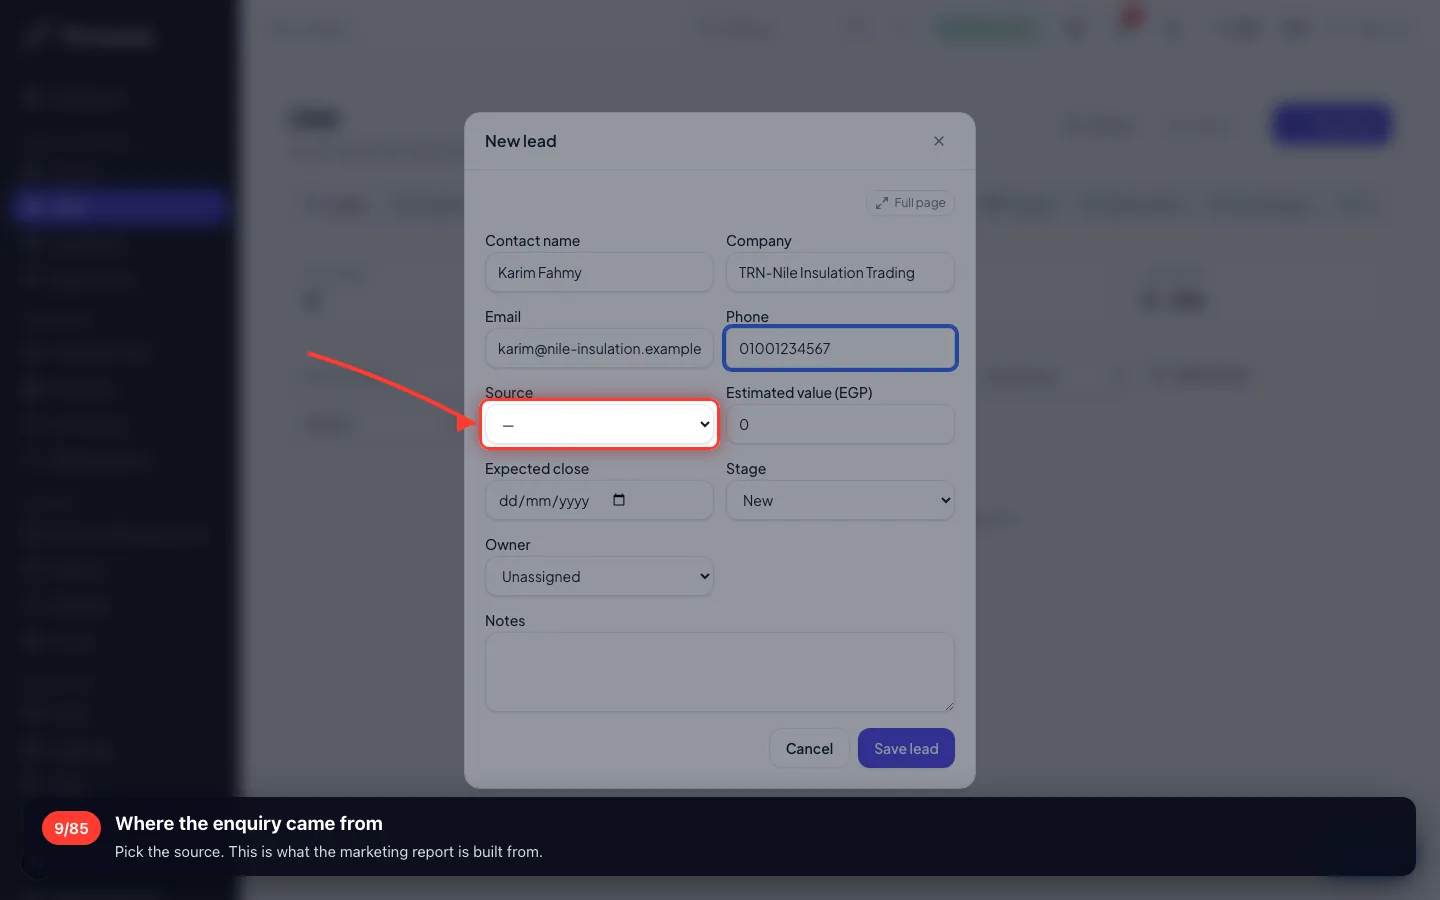This screenshot has width=1440, height=900.
Task: Click the blurred blue primary page button
Action: coord(1332,125)
